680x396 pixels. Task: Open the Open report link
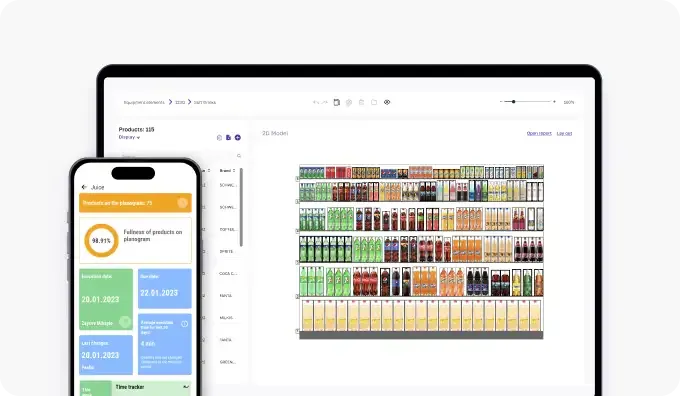pos(539,133)
